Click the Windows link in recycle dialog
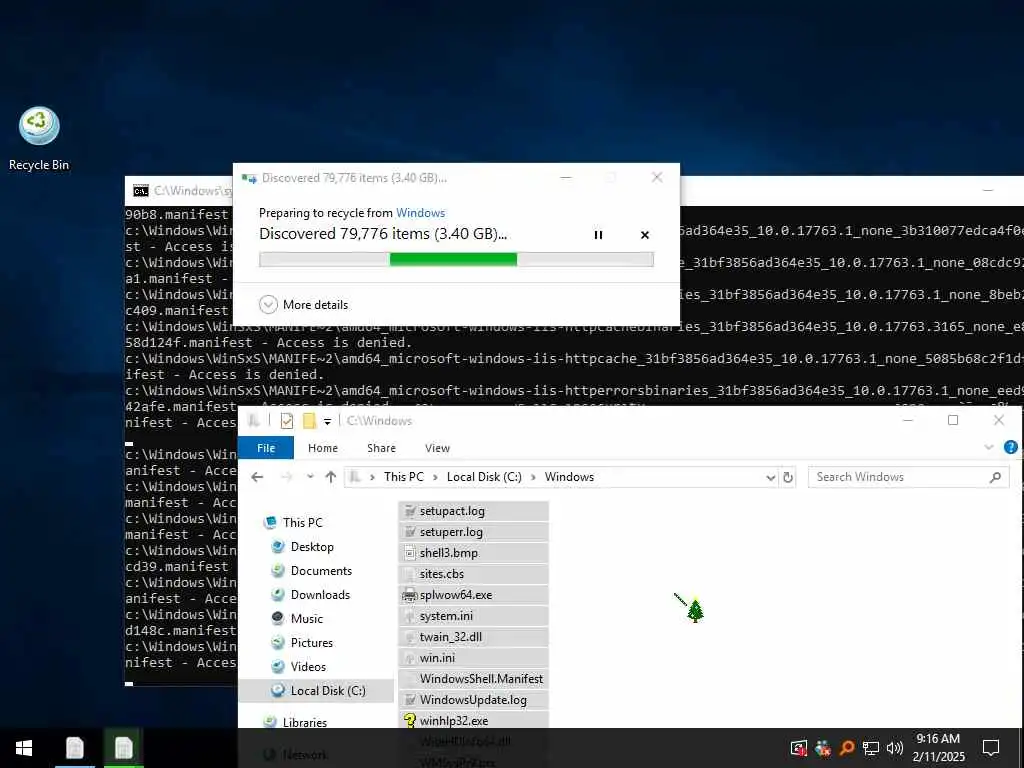The width and height of the screenshot is (1024, 768). 421,213
